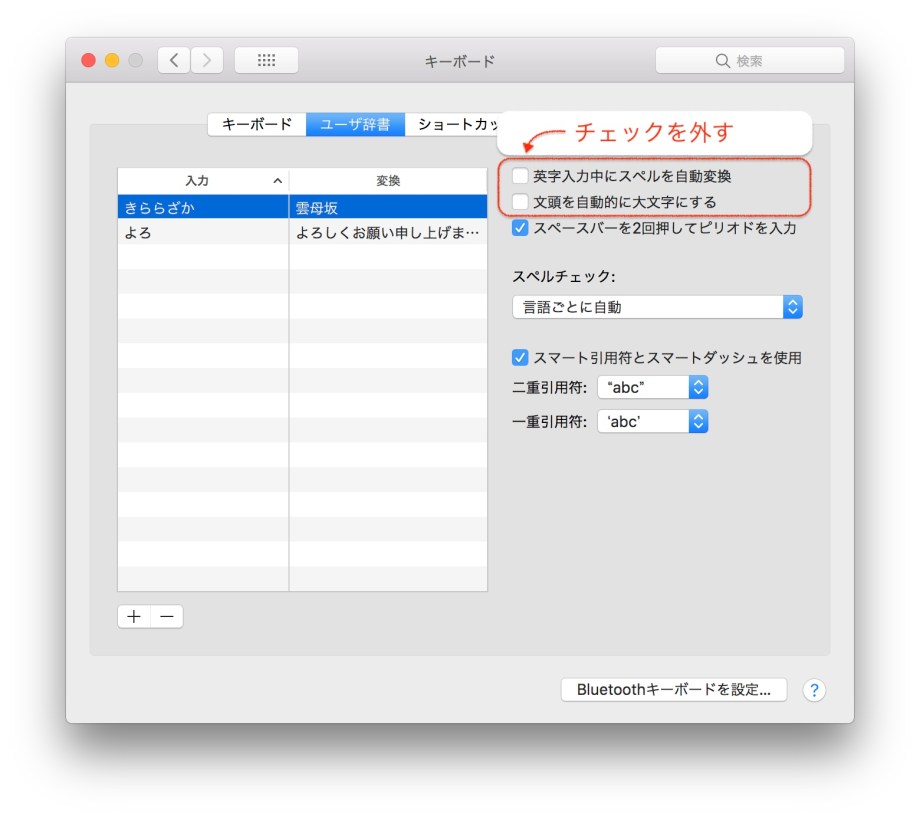Screen dimensions: 920x817
Task: Go back with the left chevron button
Action: [174, 60]
